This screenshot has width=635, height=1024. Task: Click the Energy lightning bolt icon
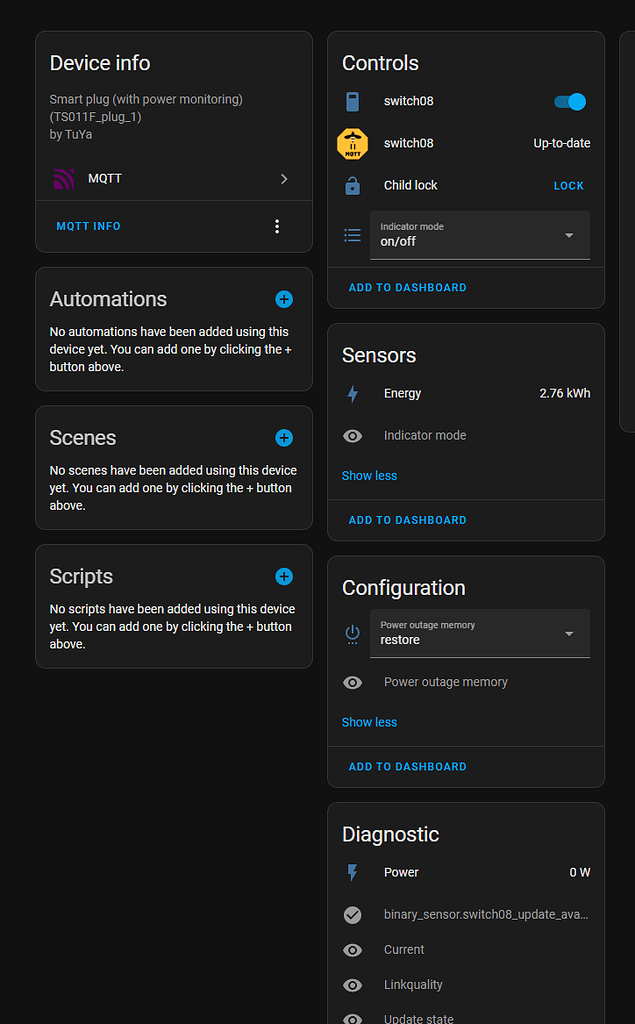pos(352,394)
